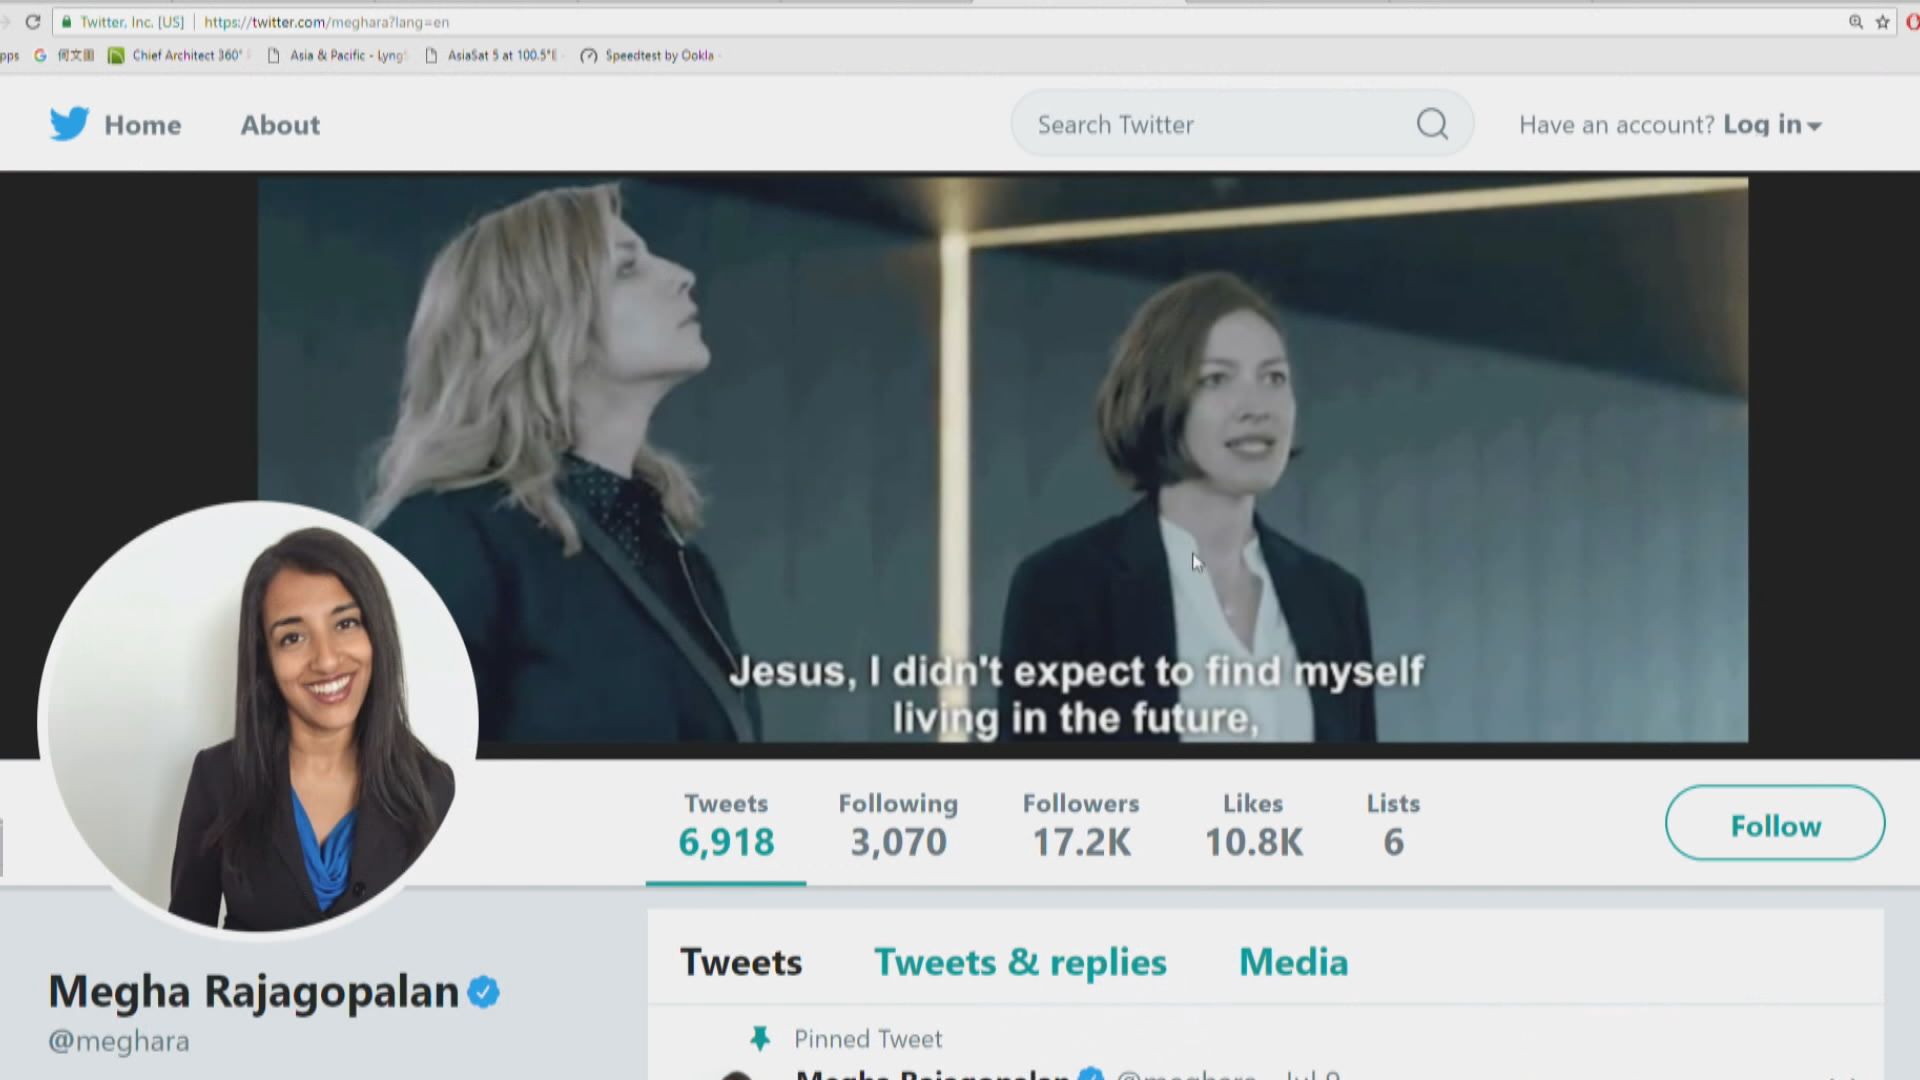Image resolution: width=1920 pixels, height=1080 pixels.
Task: Open the About link
Action: click(280, 125)
